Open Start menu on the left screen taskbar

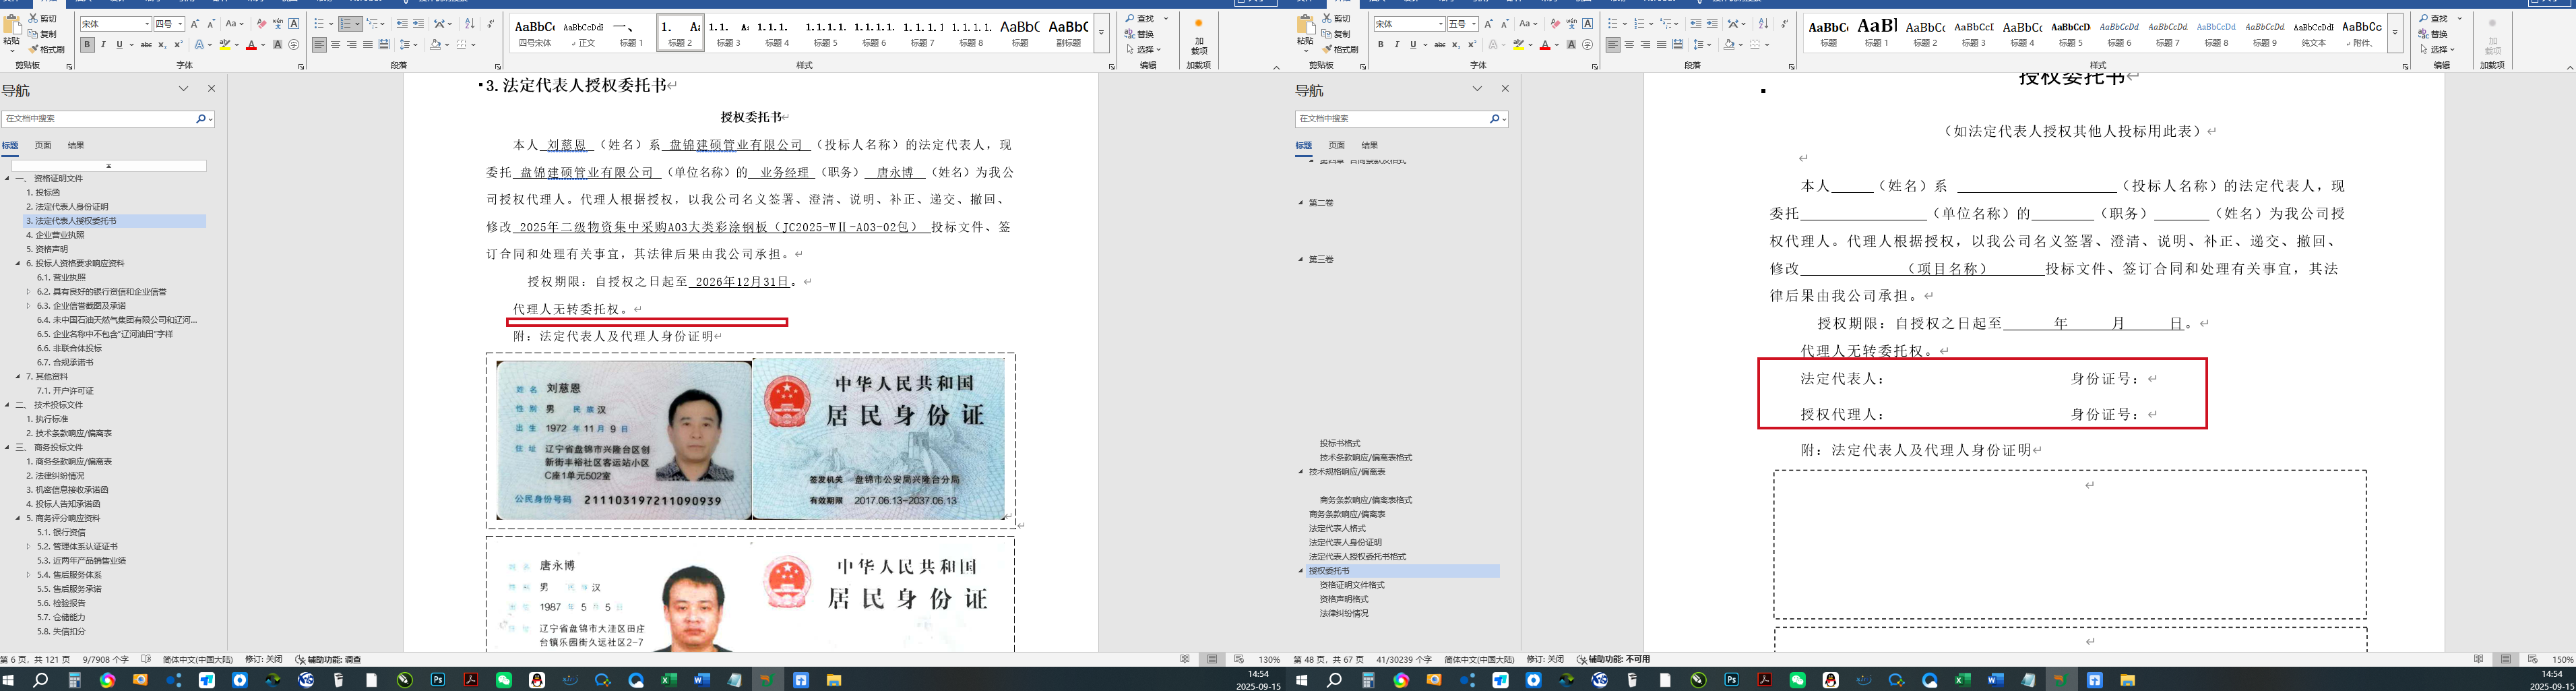pos(8,680)
